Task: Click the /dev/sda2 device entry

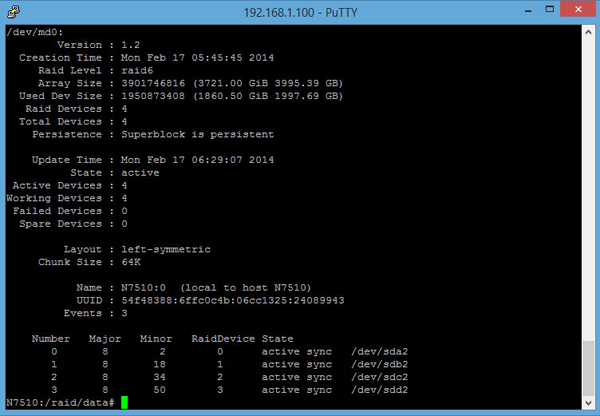Action: pos(380,352)
